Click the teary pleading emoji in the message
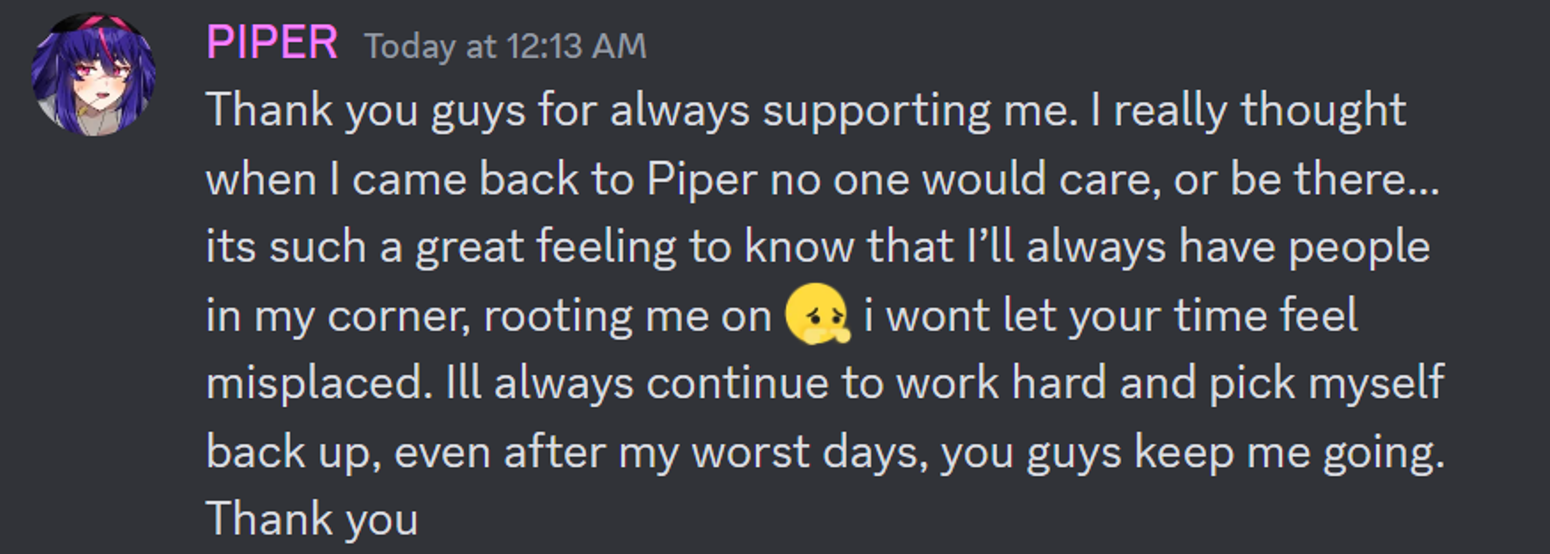The width and height of the screenshot is (1550, 554). pos(817,315)
